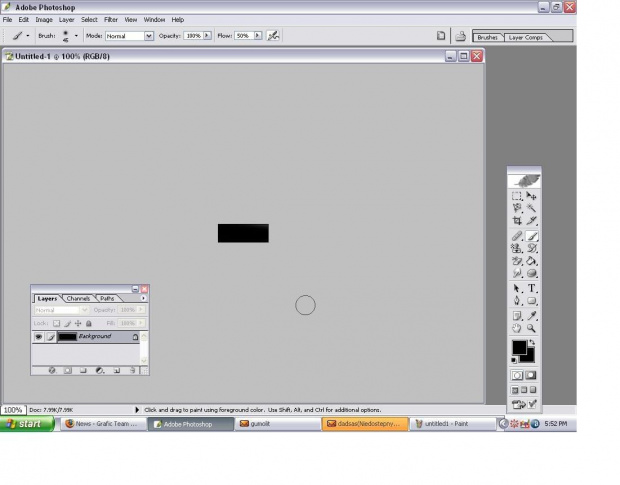
Task: Switch to Quick Mask mode
Action: (531, 375)
